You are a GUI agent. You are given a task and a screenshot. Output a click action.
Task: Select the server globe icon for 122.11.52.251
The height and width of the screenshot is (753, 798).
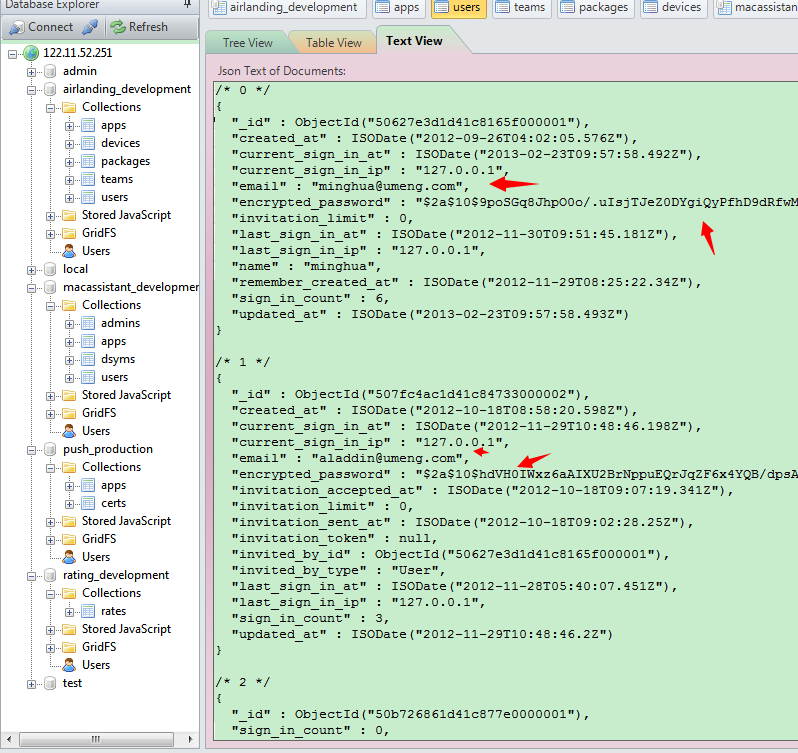pos(31,53)
